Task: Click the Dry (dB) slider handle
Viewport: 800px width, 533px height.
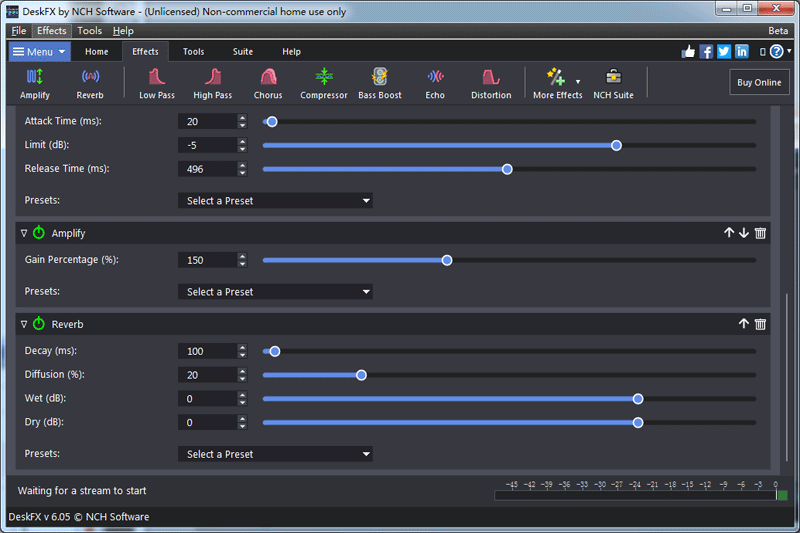Action: pos(638,422)
